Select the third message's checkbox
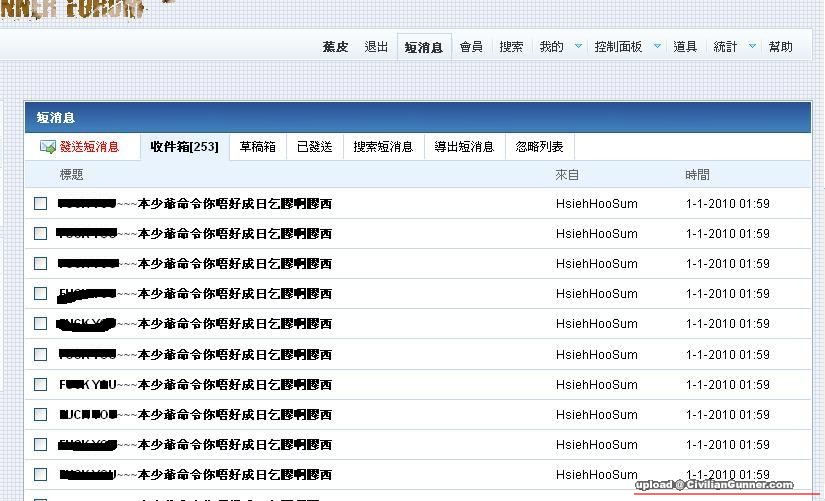The image size is (825, 501). tap(41, 263)
